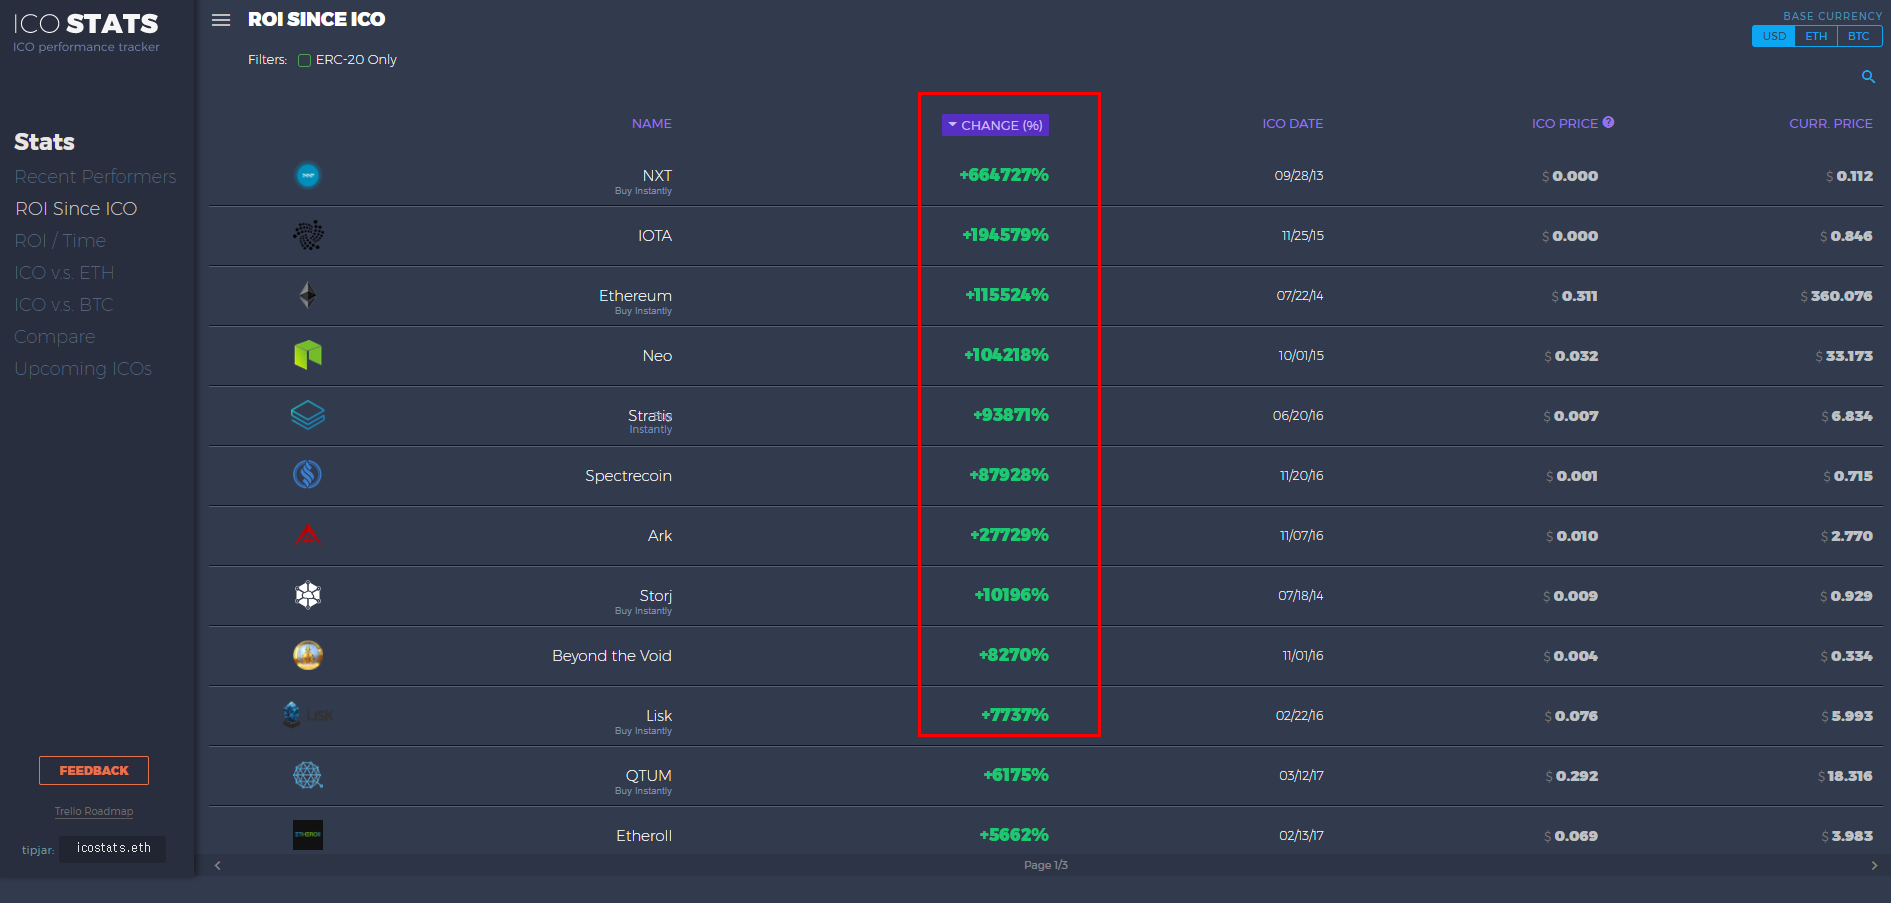
Task: Click the green Neo logo
Action: point(308,355)
